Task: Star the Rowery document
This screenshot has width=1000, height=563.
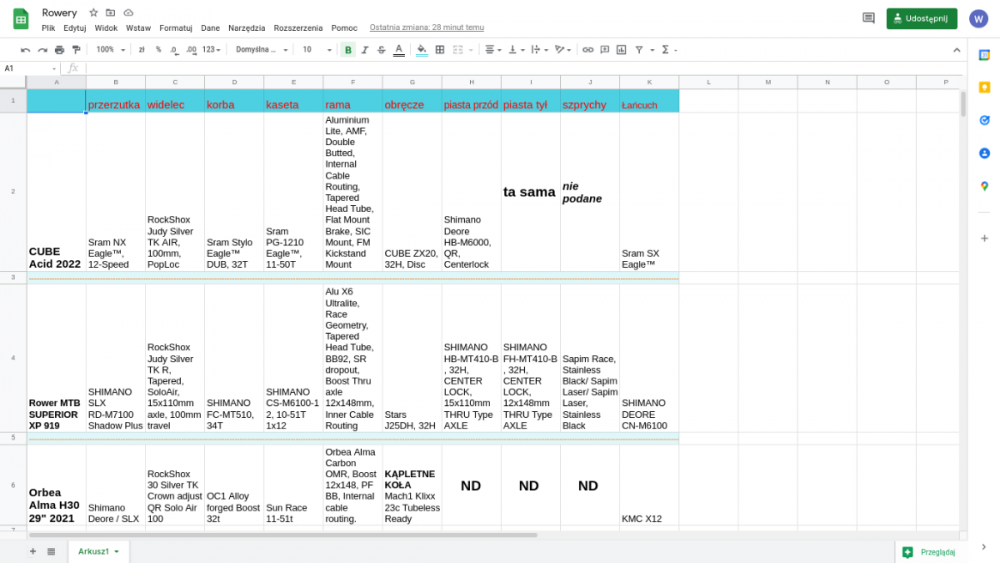Action: click(x=93, y=13)
